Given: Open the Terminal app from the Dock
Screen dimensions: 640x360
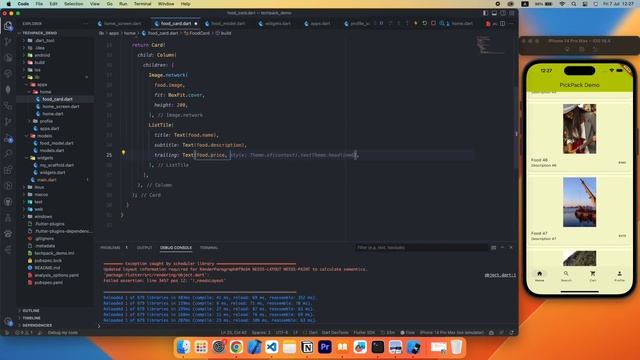Looking at the screenshot, I should coord(378,347).
